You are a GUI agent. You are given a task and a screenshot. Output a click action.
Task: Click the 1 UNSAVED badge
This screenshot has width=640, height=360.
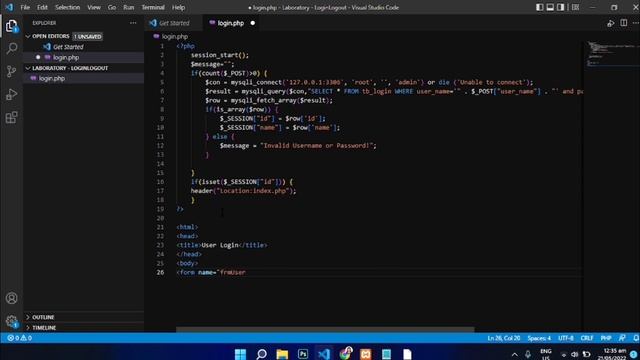click(88, 37)
